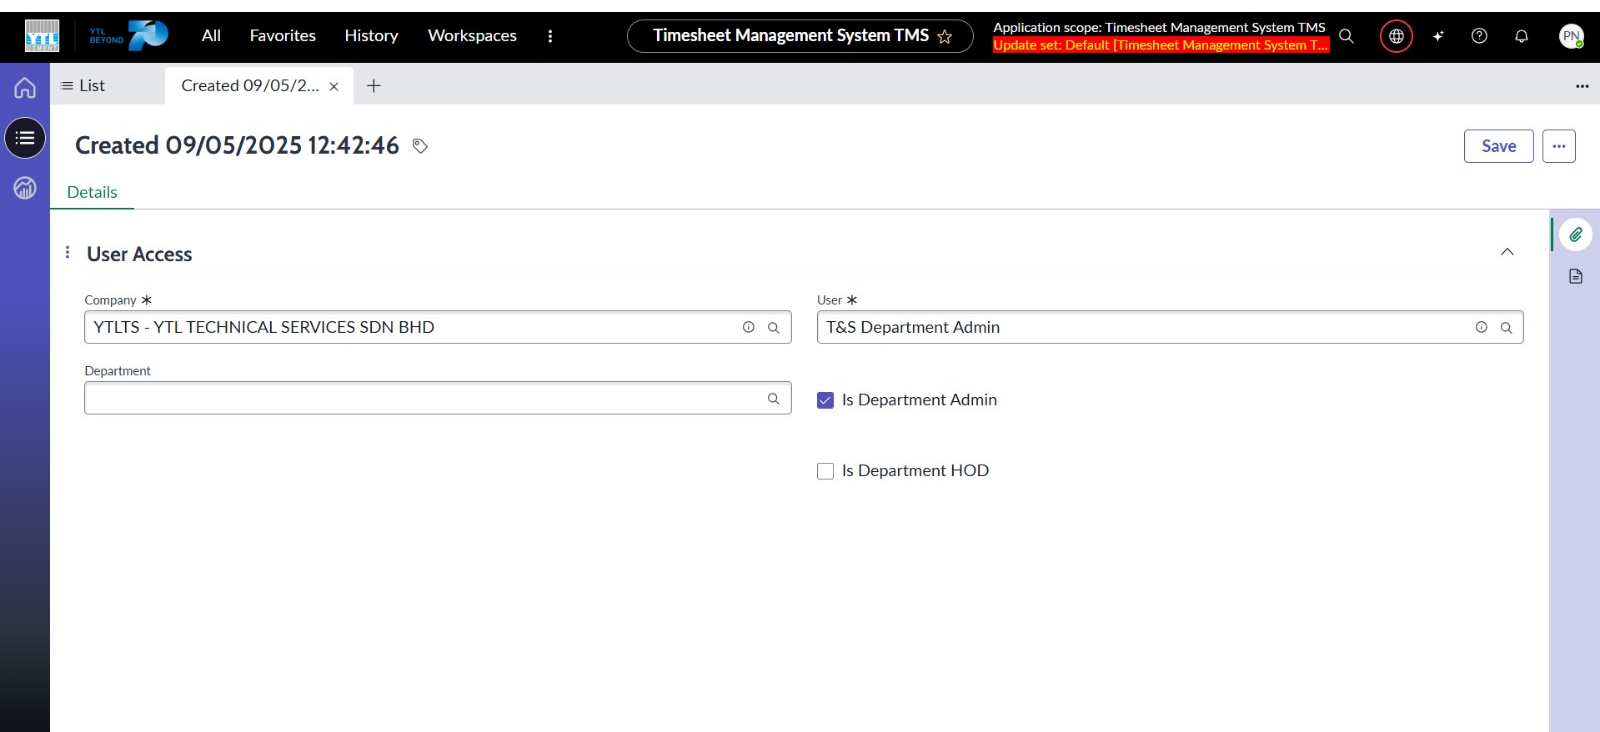Click the tag icon beside record title

(420, 146)
